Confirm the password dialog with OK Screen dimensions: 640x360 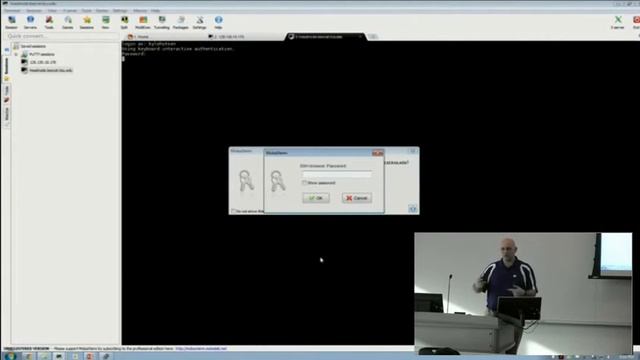tap(316, 198)
